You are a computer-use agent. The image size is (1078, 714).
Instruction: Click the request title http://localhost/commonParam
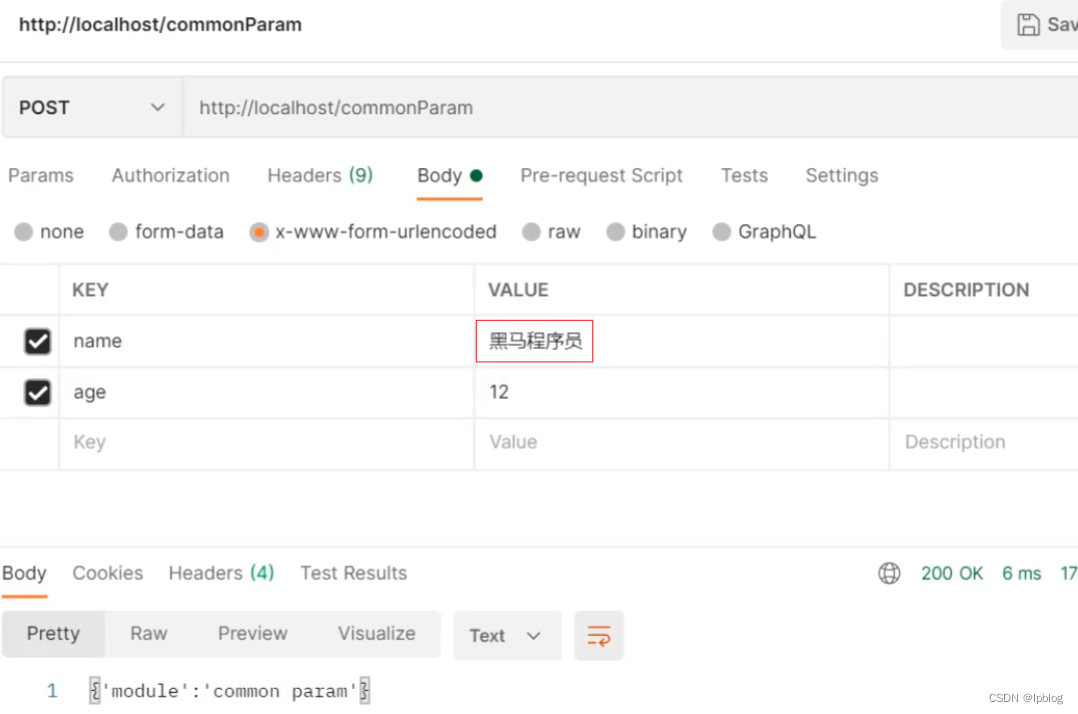point(160,25)
